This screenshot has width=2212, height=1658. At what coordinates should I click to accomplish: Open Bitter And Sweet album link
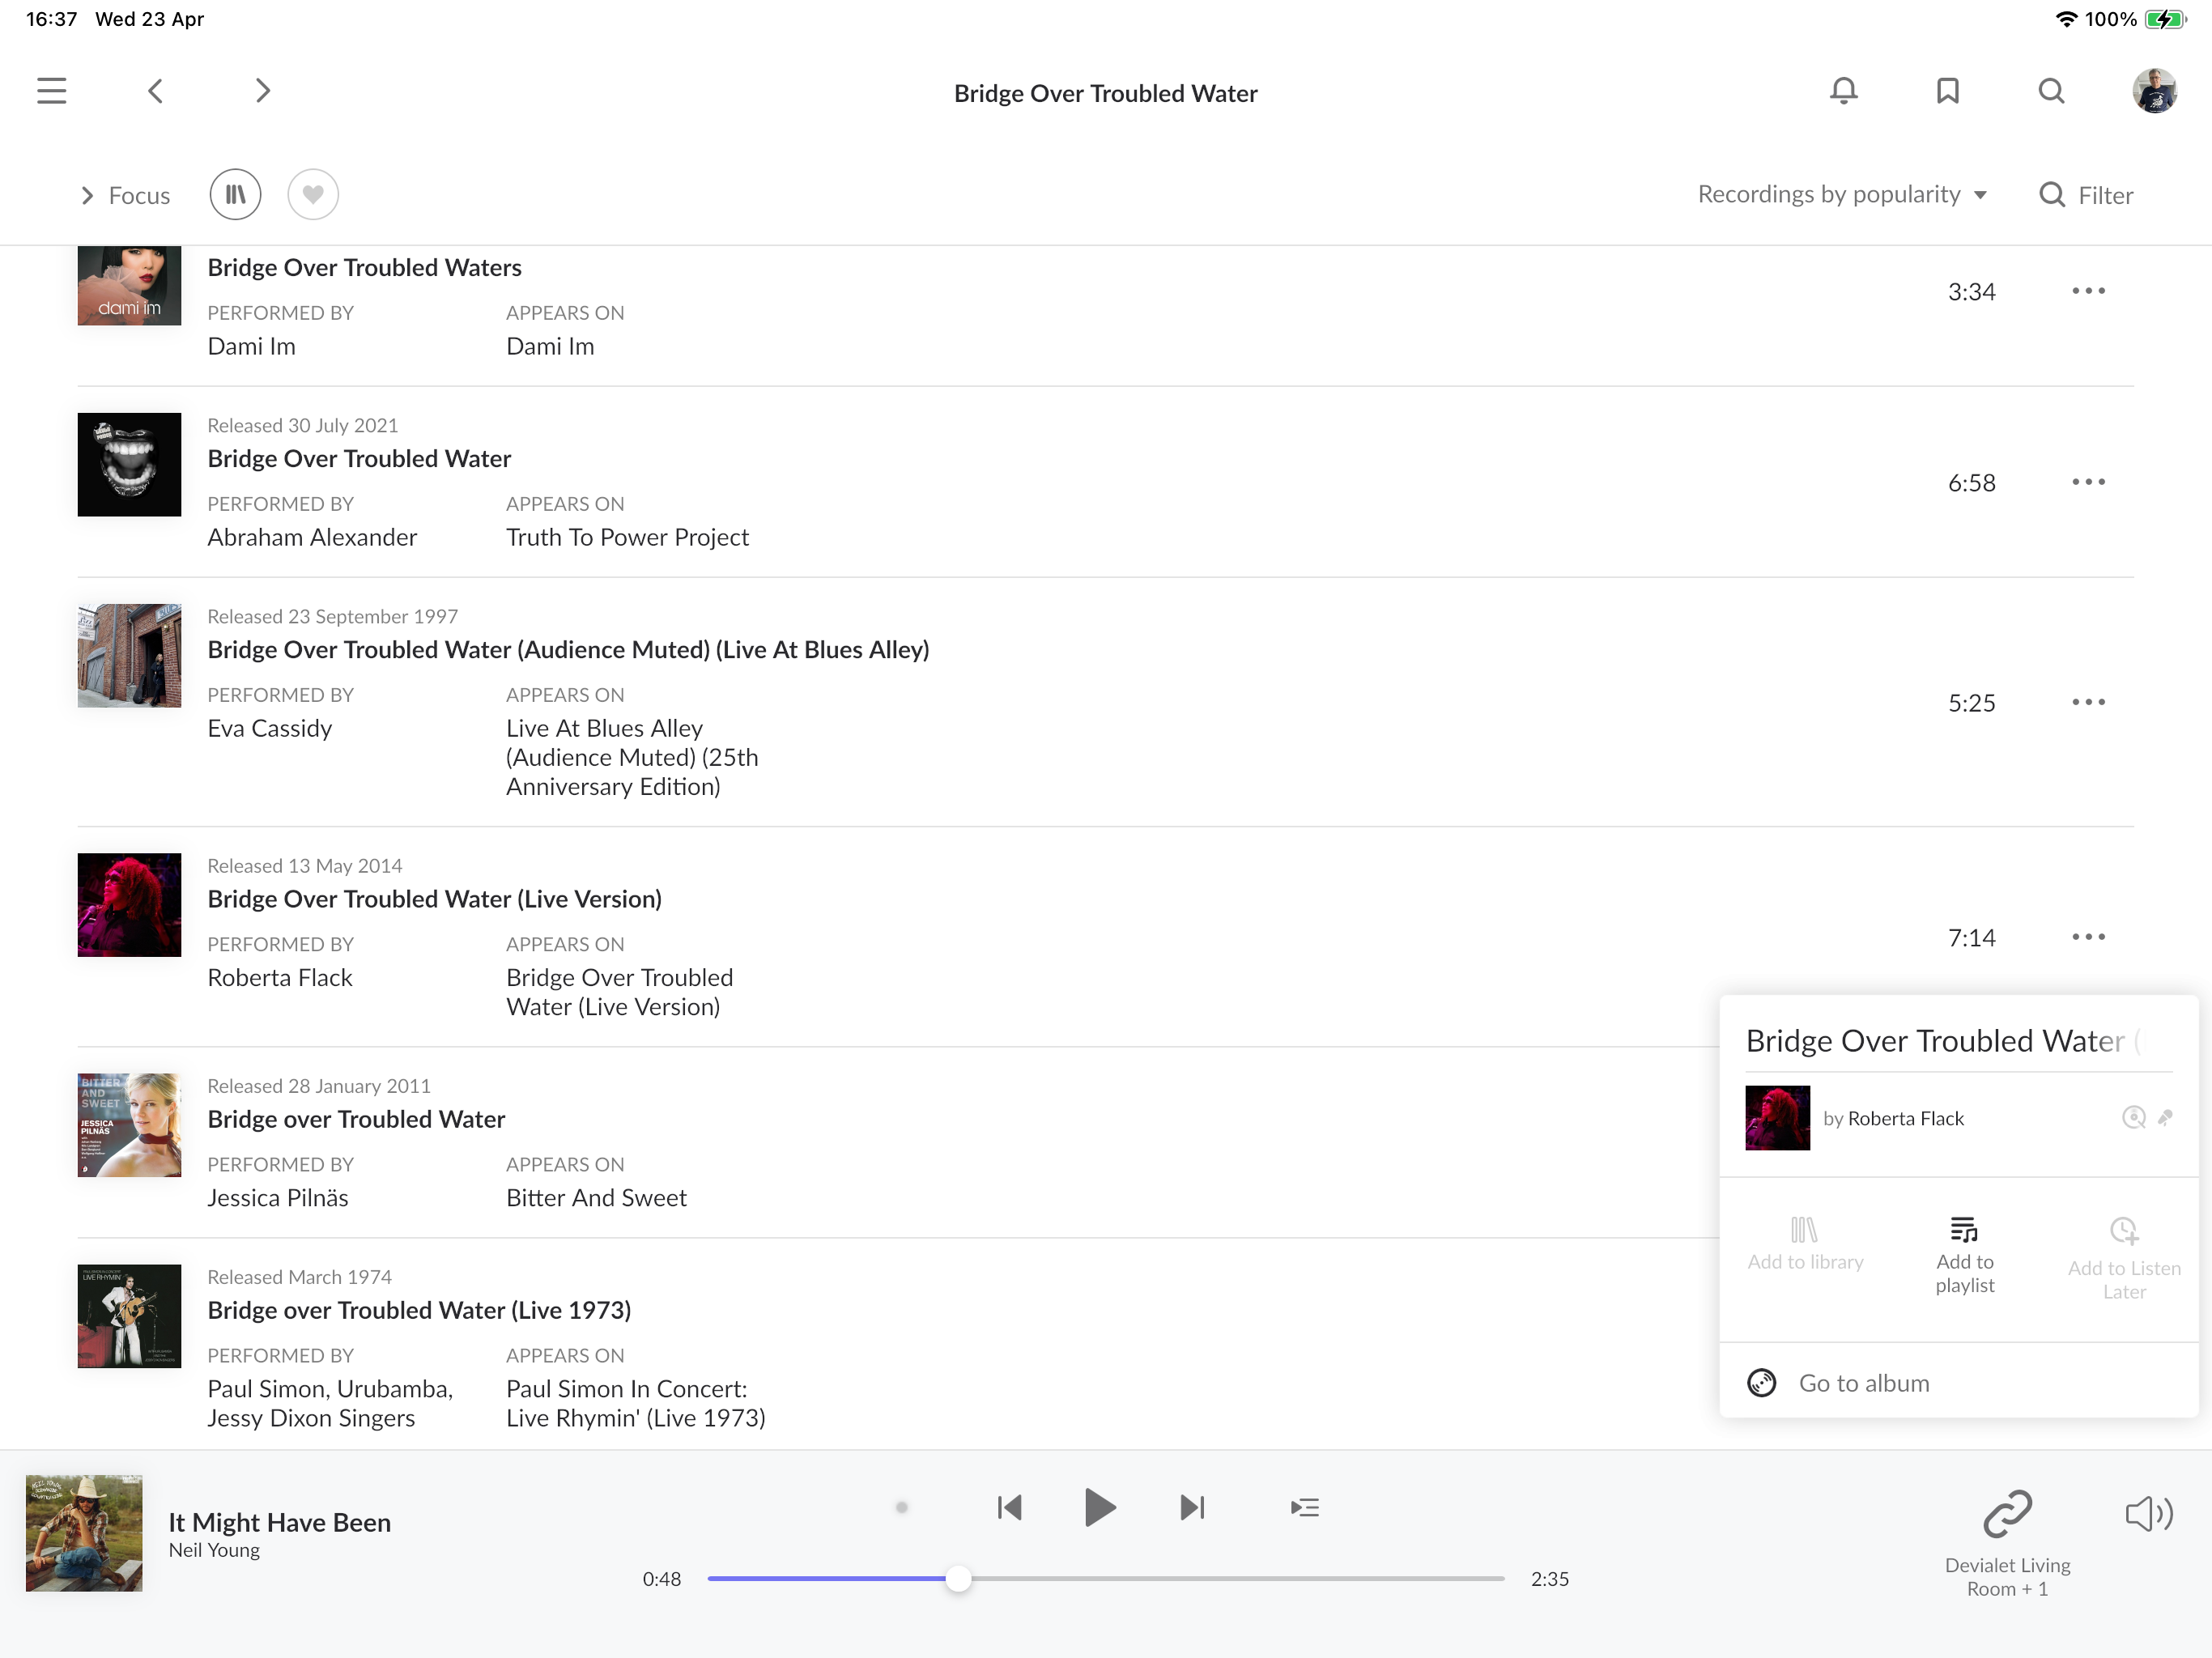point(596,1197)
